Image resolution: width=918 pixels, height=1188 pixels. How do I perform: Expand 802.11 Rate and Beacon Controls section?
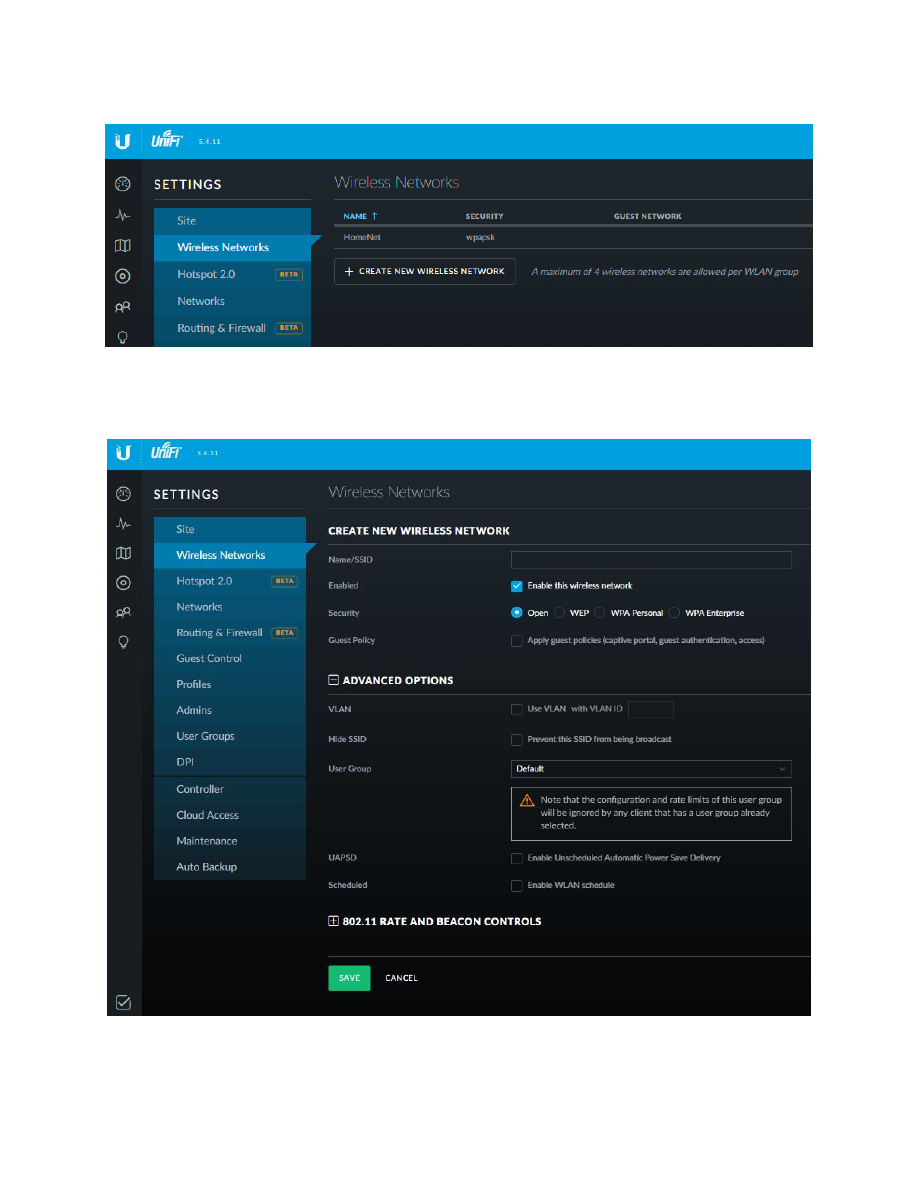334,921
